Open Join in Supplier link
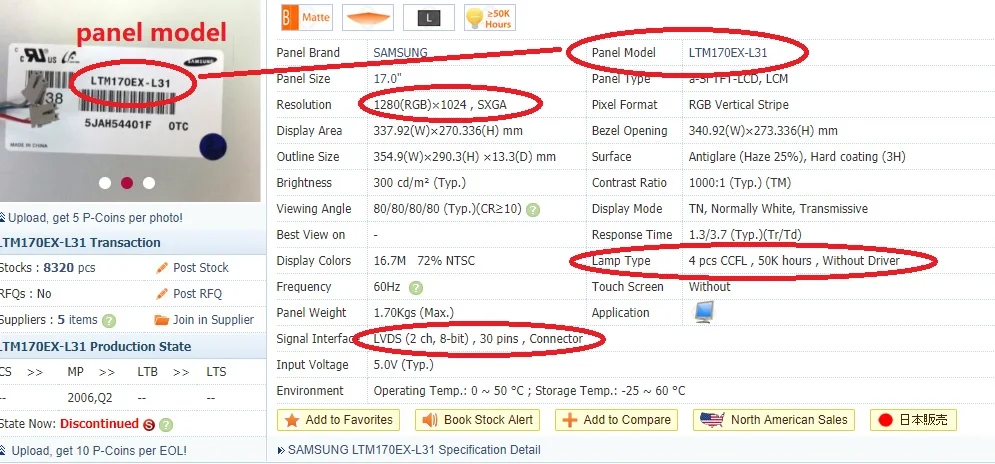 click(x=213, y=320)
